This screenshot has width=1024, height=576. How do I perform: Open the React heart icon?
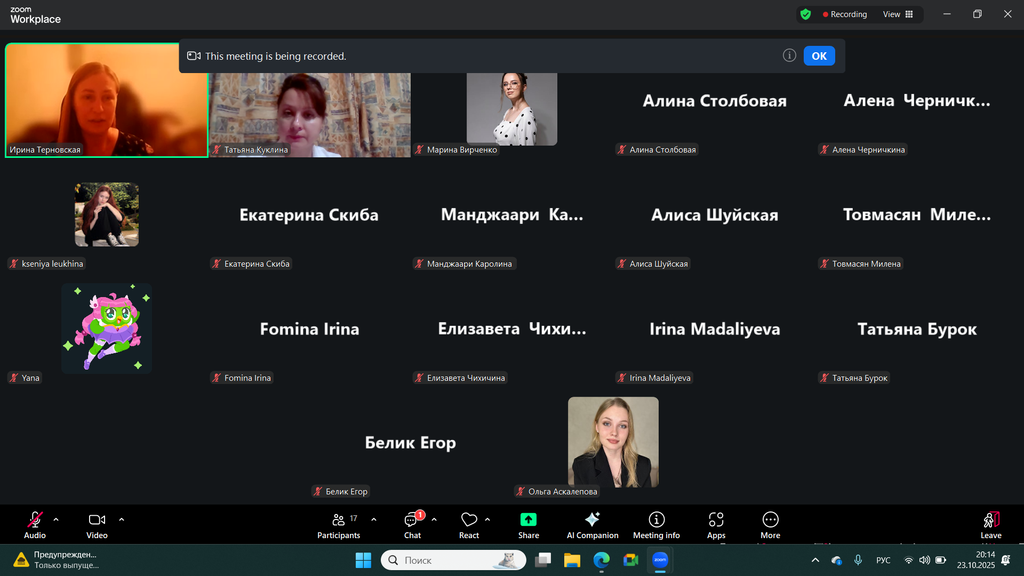(469, 524)
